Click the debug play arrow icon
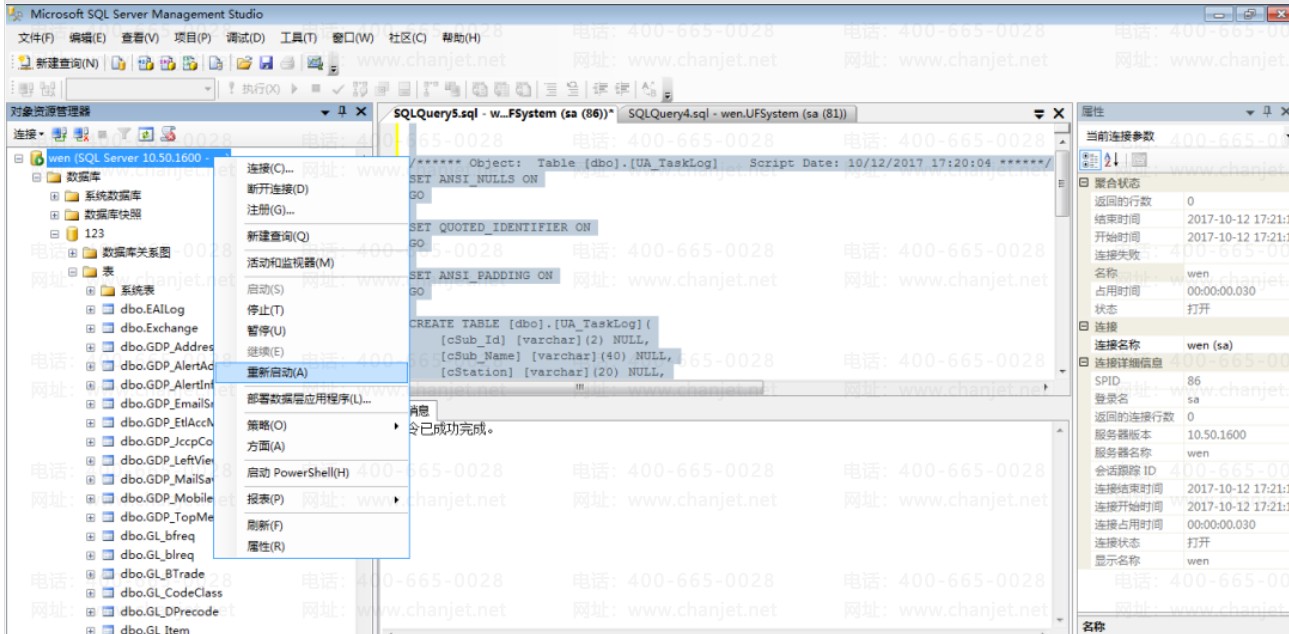Image resolution: width=1289 pixels, height=634 pixels. 295,89
